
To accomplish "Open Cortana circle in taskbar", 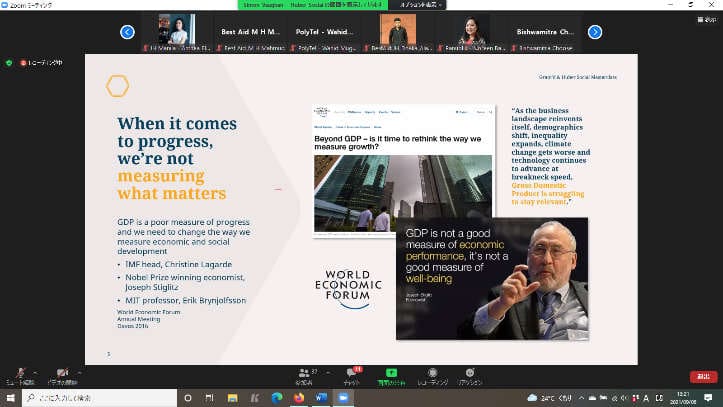I will 188,398.
